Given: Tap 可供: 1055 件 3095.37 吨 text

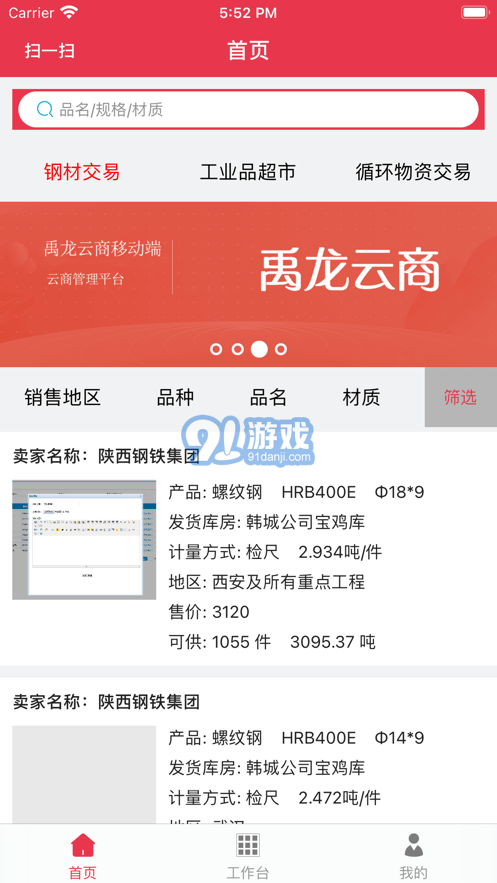Looking at the screenshot, I should [272, 641].
